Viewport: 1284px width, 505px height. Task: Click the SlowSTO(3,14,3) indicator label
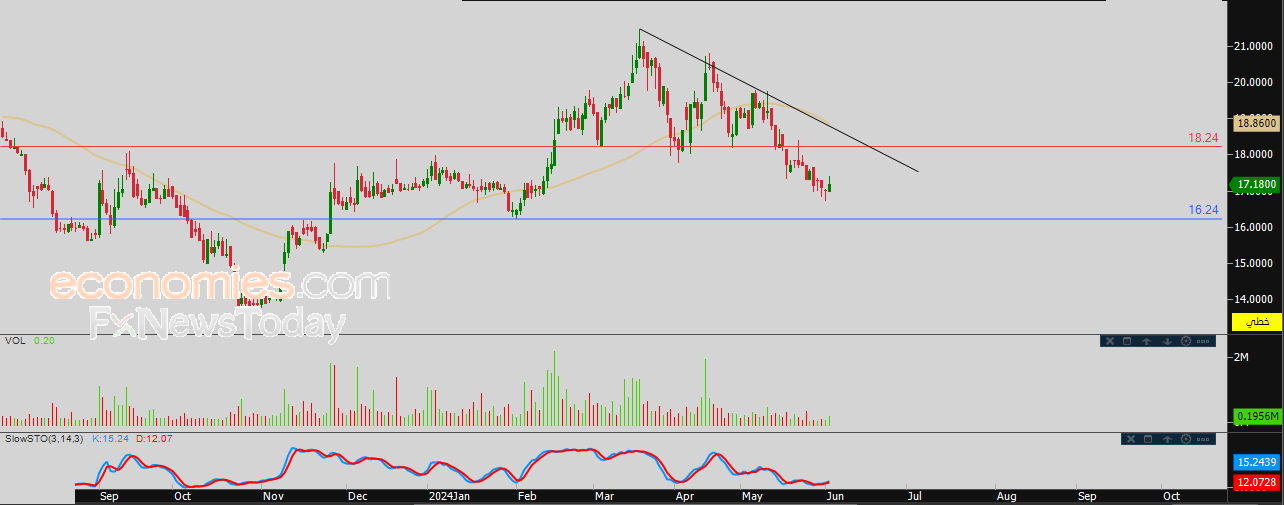[x=46, y=439]
